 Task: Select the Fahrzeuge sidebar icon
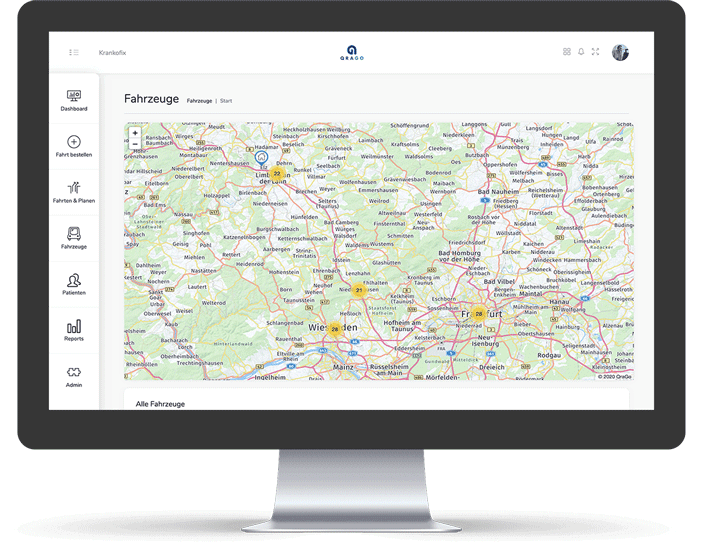74,233
